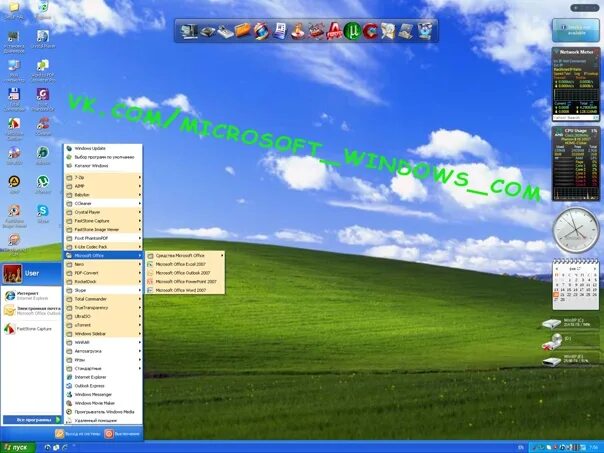Screen dimensions: 604x453
Task: Open AIMP shortcut on the desktop
Action: coord(14,184)
